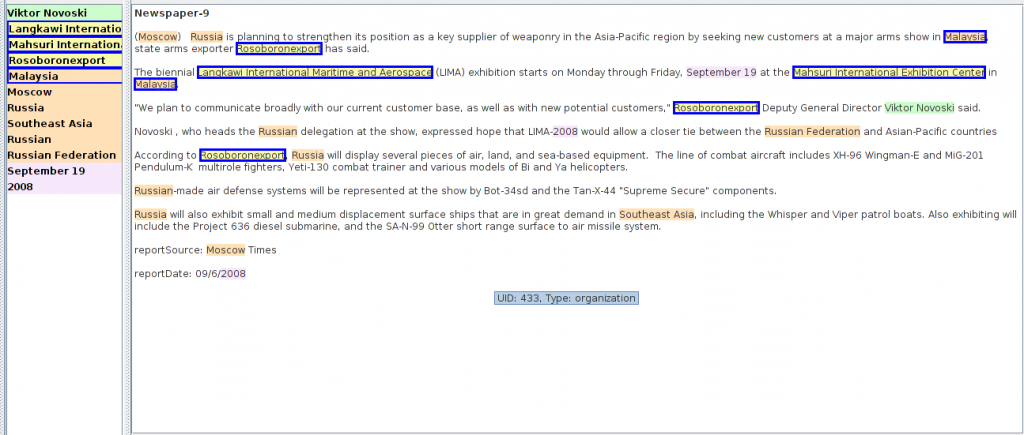Click Russia before 'will also exhibit small'
This screenshot has width=1024, height=435.
150,215
